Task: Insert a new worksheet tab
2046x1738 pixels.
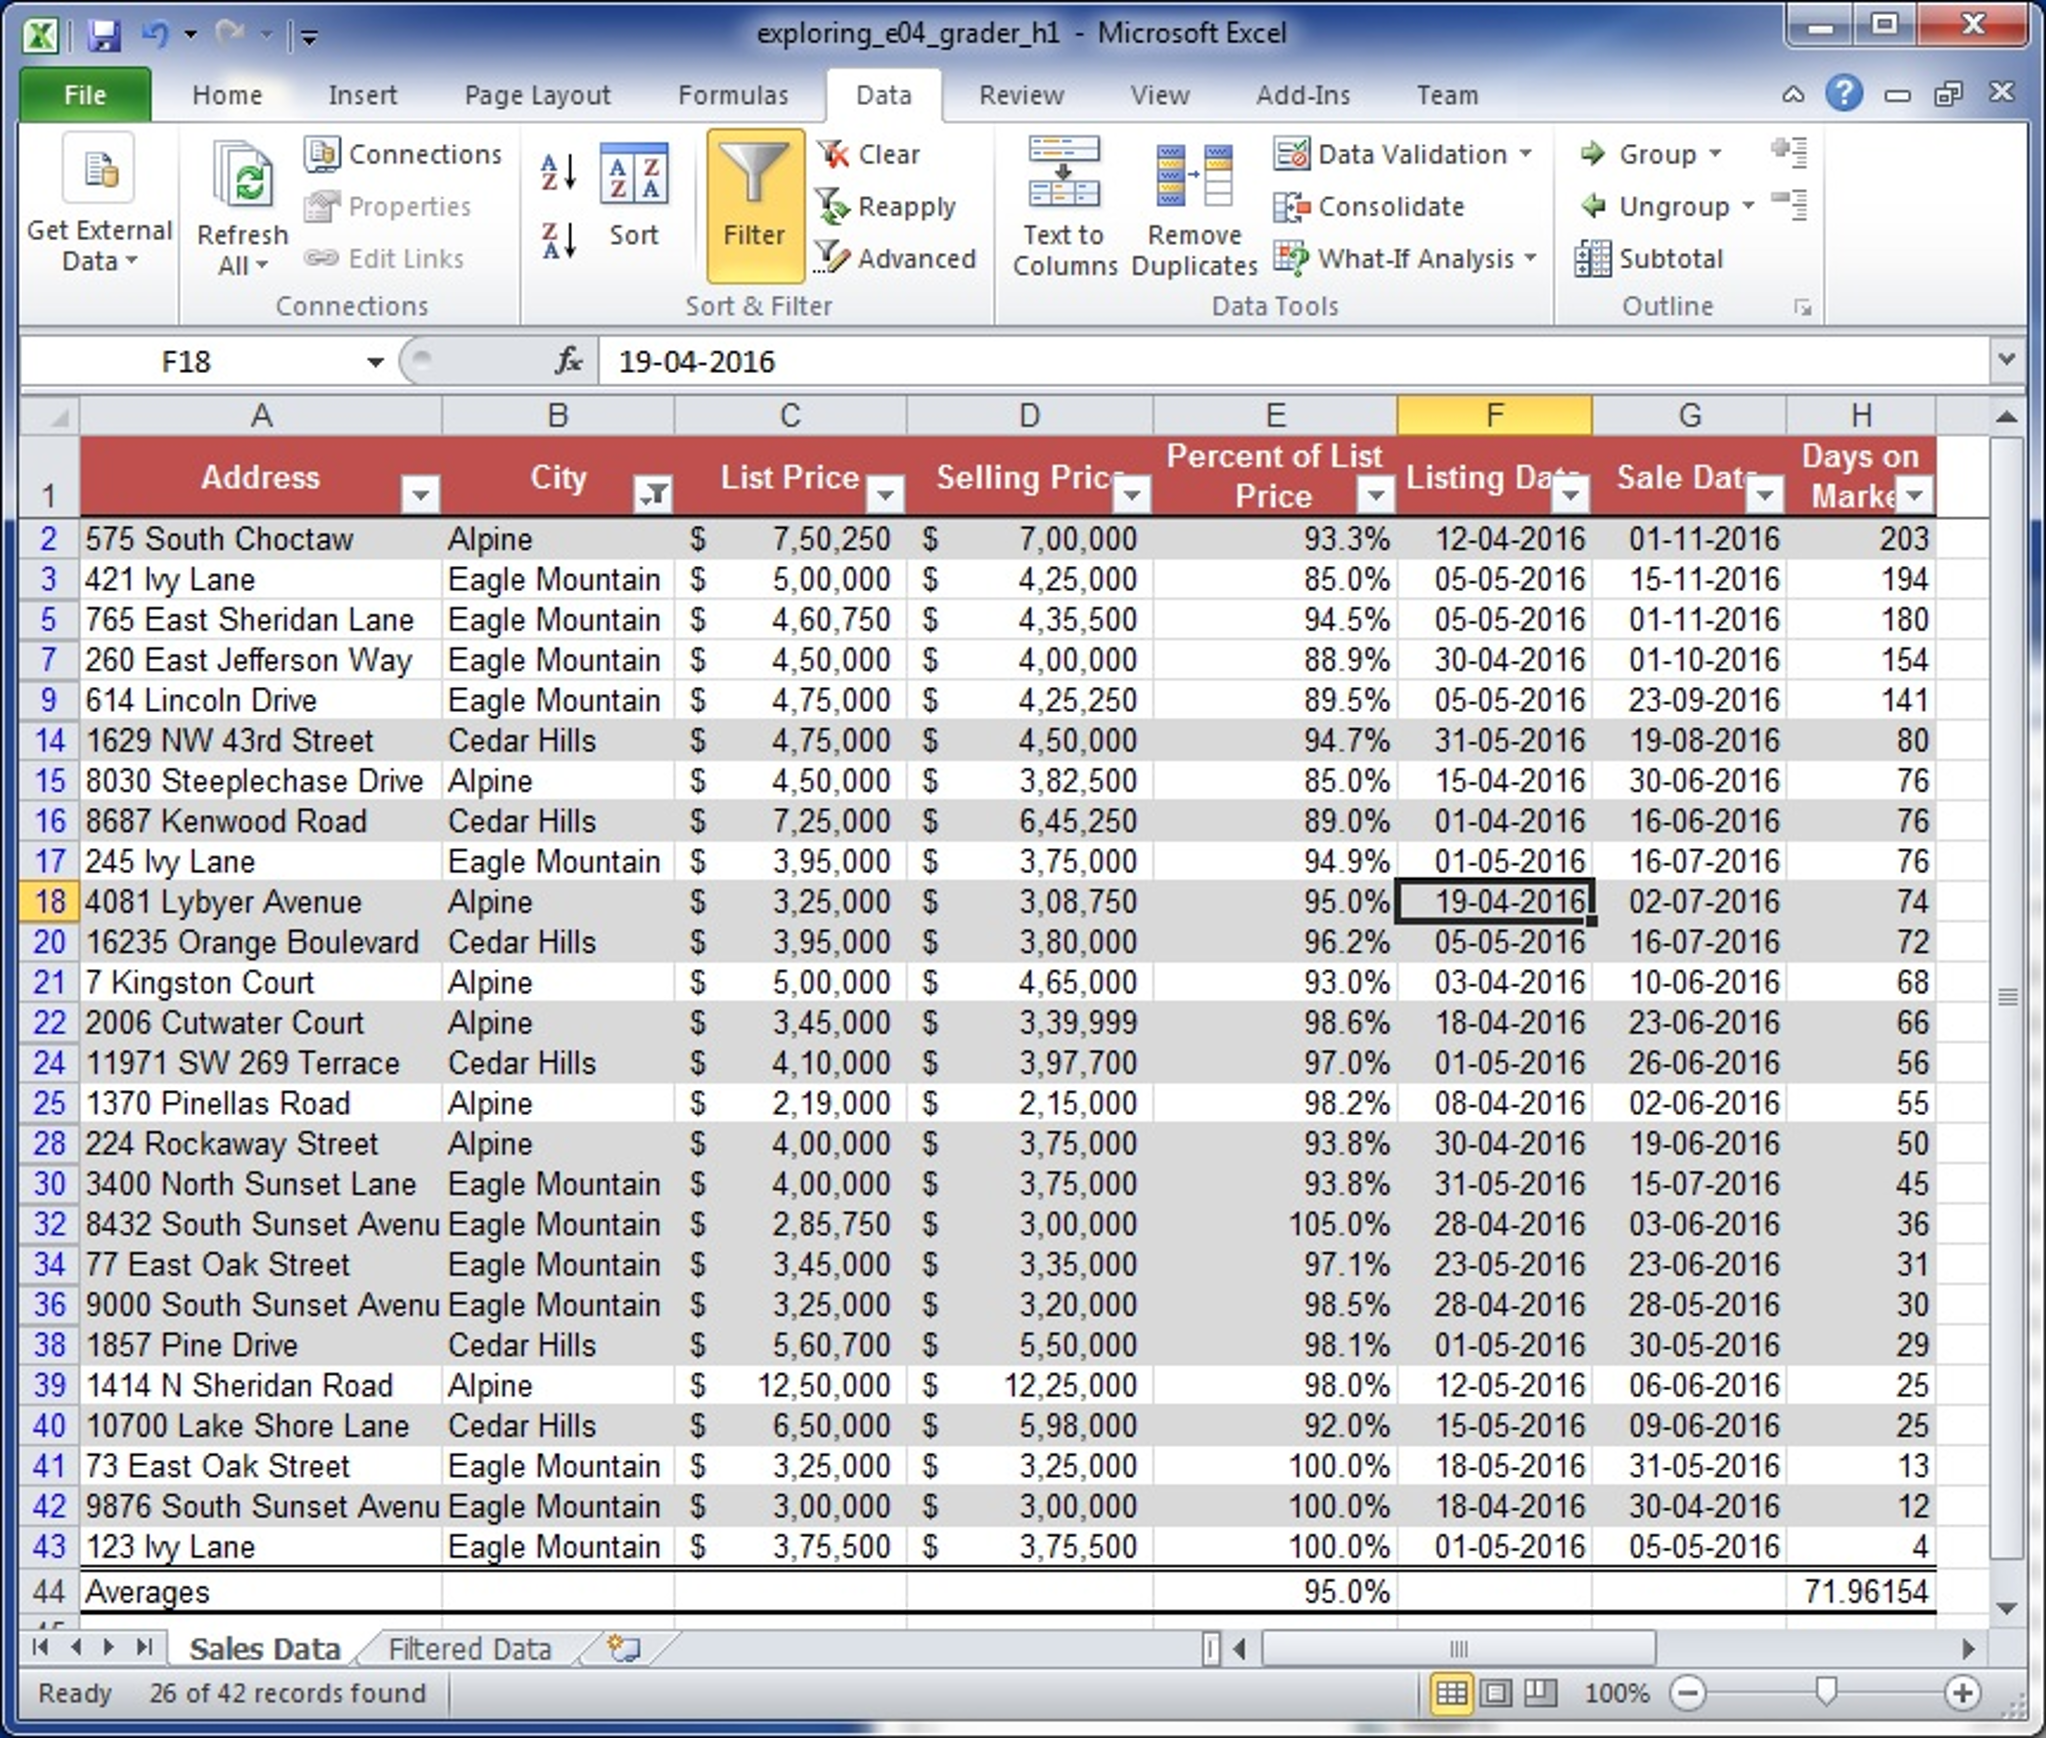Action: [x=625, y=1649]
